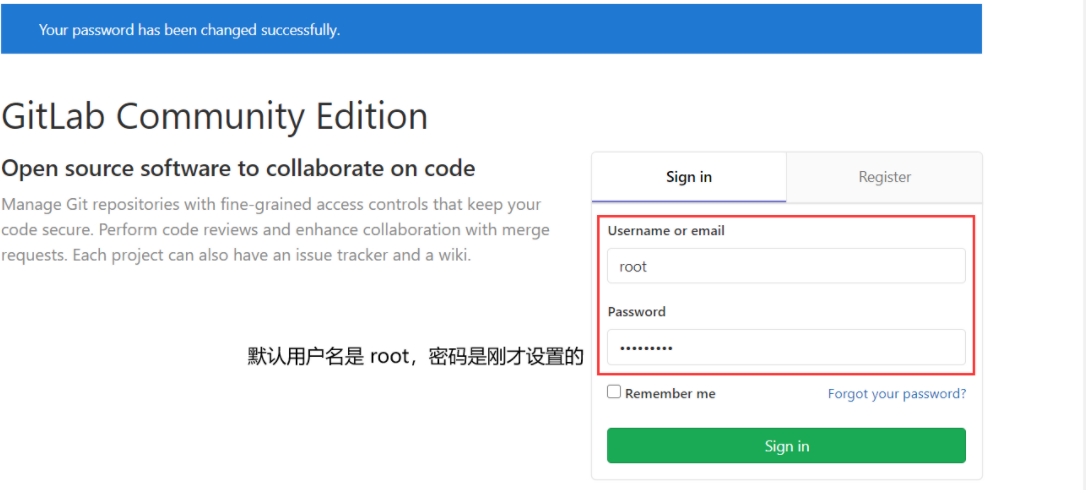Open the Register tab
This screenshot has width=1086, height=490.
[x=884, y=177]
